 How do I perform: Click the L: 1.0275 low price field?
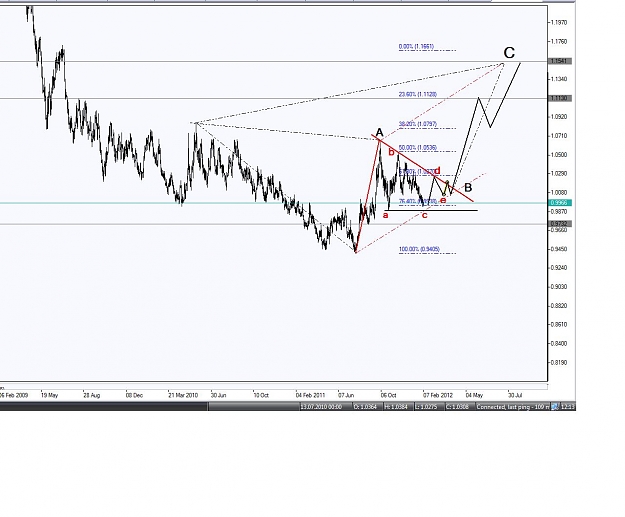click(426, 407)
